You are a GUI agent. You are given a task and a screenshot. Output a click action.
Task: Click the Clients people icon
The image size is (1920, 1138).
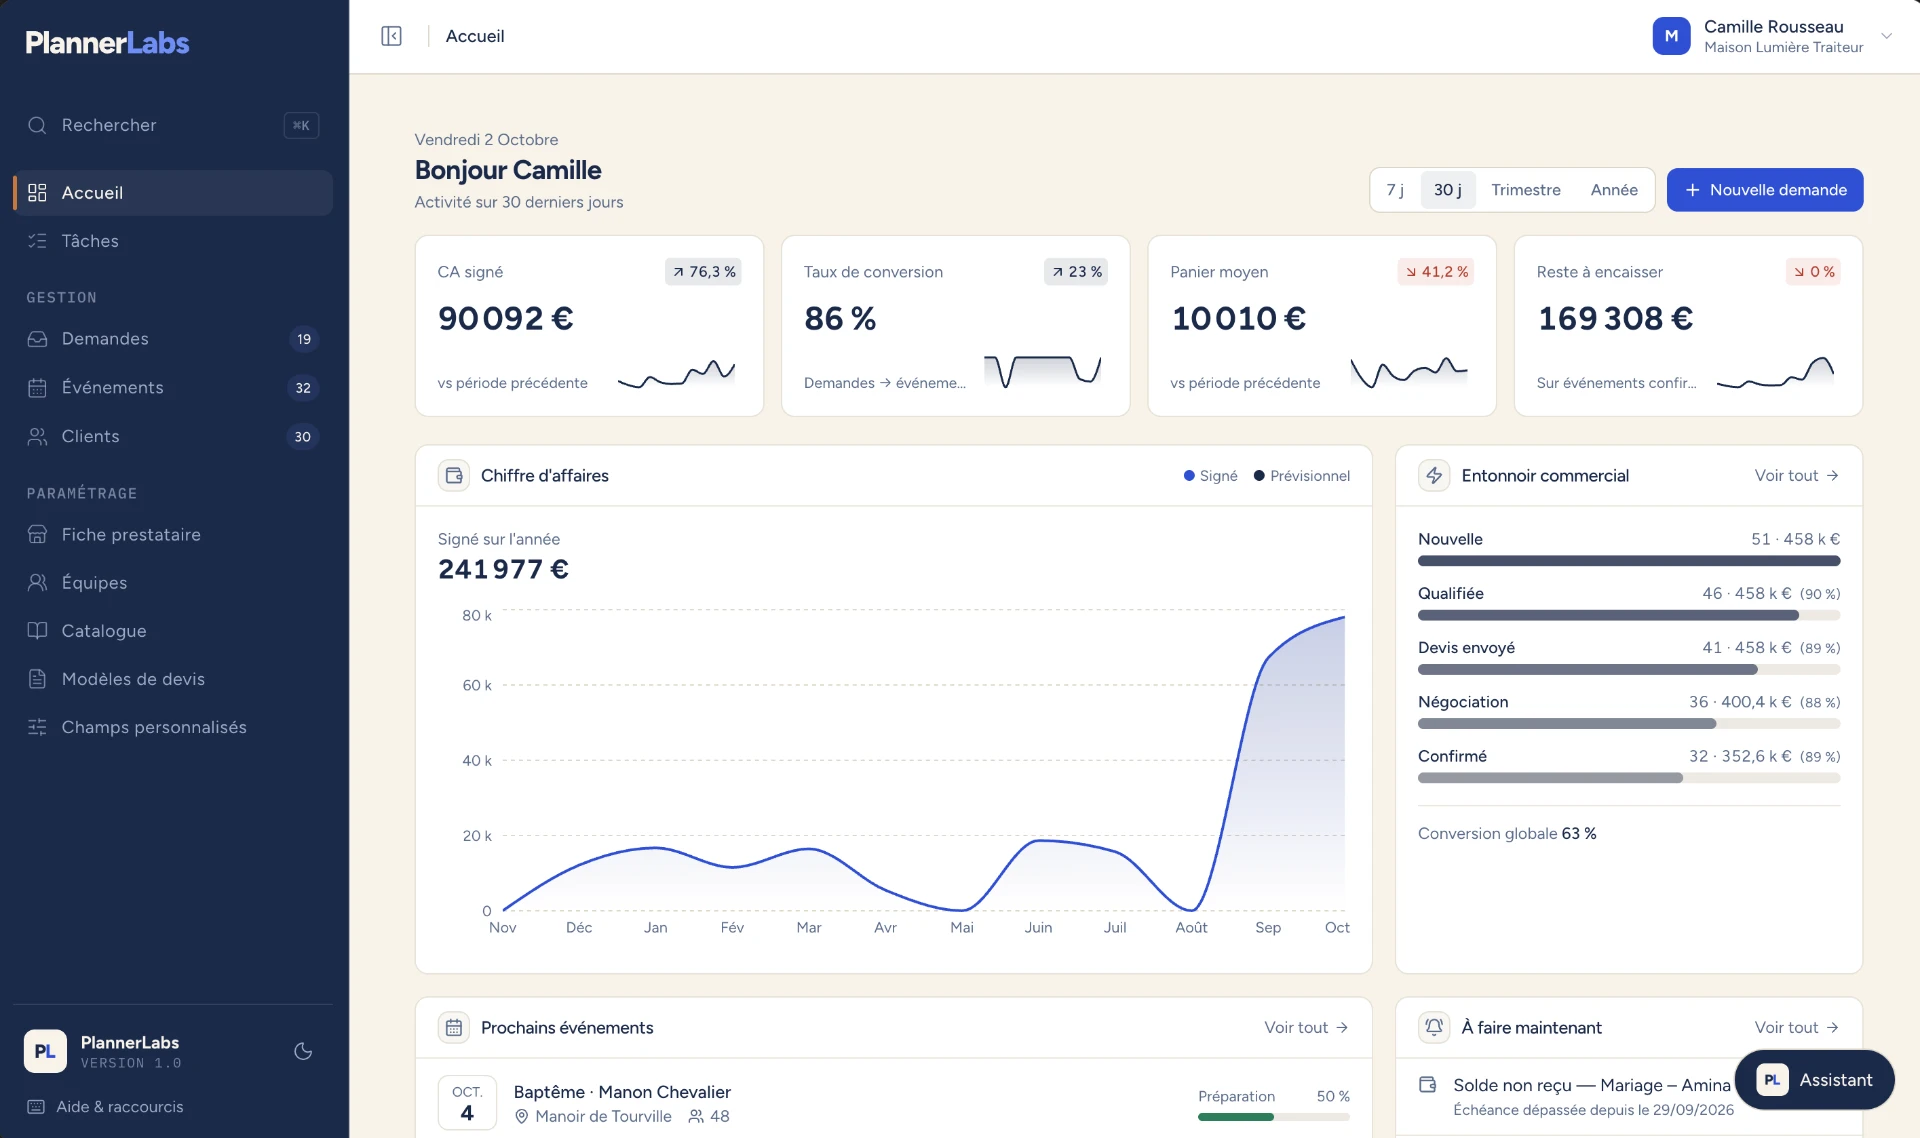[x=37, y=436]
